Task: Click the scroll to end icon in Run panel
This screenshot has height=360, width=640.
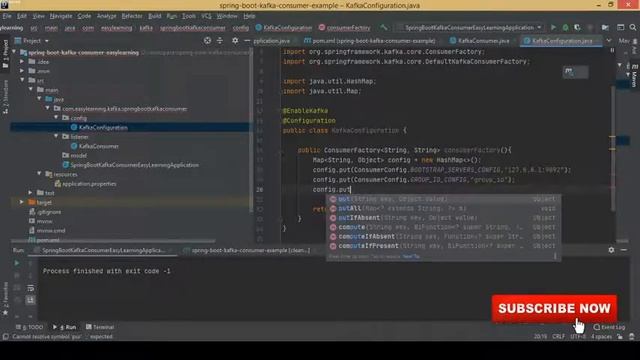Action: tap(30, 300)
